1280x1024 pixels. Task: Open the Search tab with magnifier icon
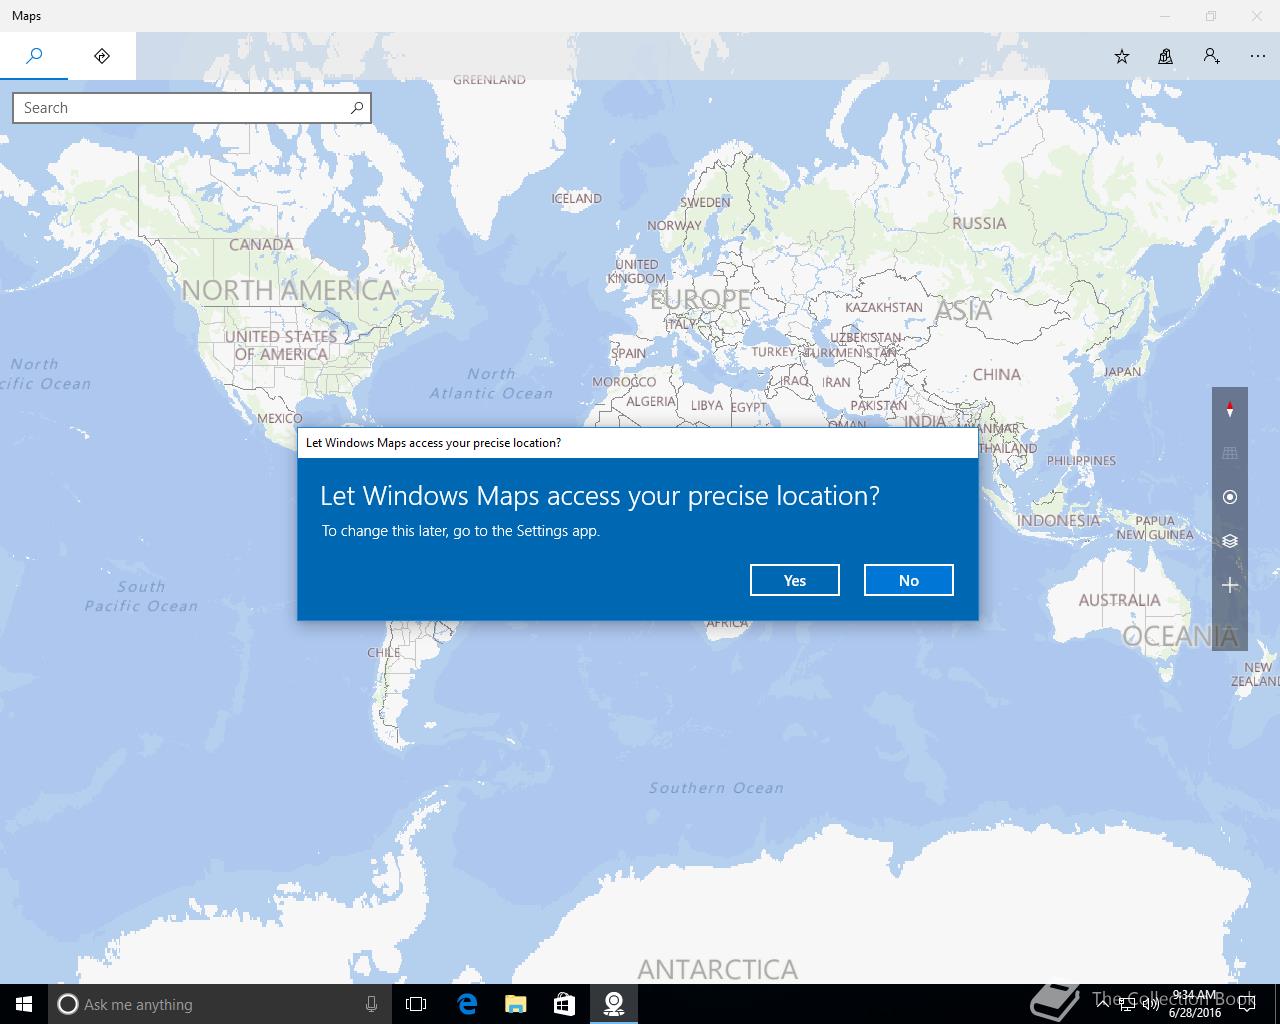point(34,56)
